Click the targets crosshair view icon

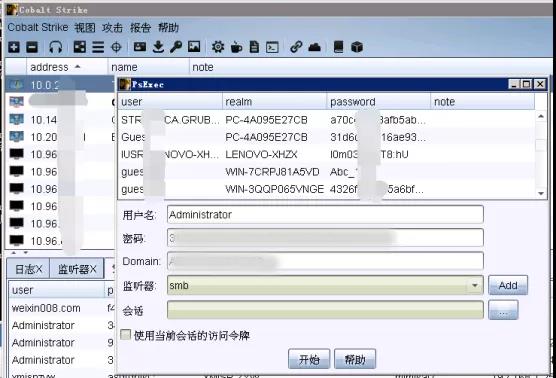116,47
